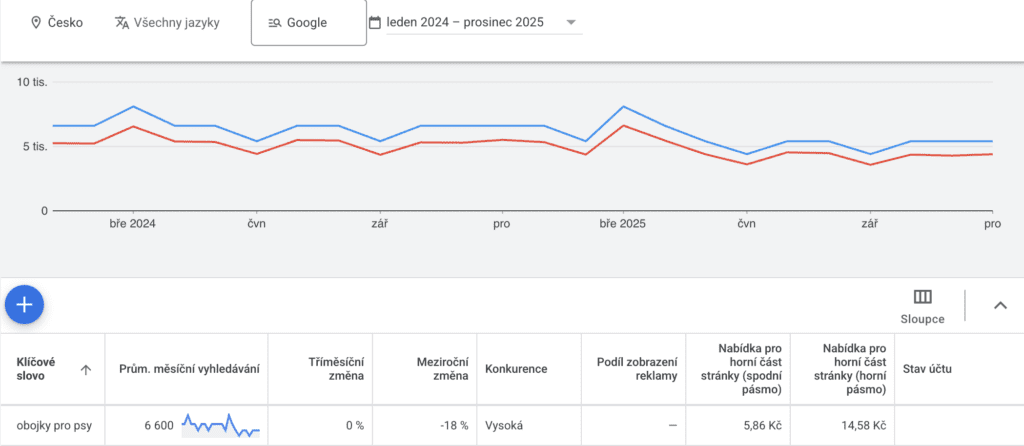
Task: Open the date range dropdown arrow
Action: coord(571,22)
